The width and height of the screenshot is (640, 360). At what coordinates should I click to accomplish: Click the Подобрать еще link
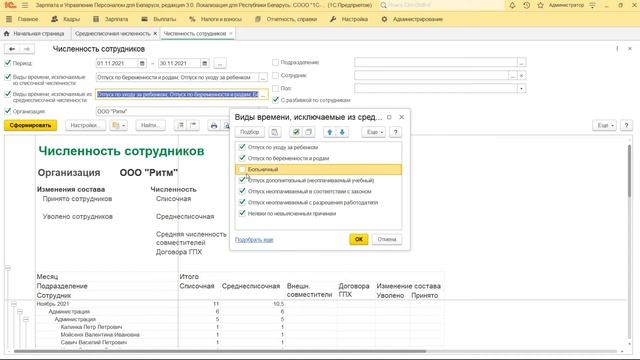click(254, 240)
